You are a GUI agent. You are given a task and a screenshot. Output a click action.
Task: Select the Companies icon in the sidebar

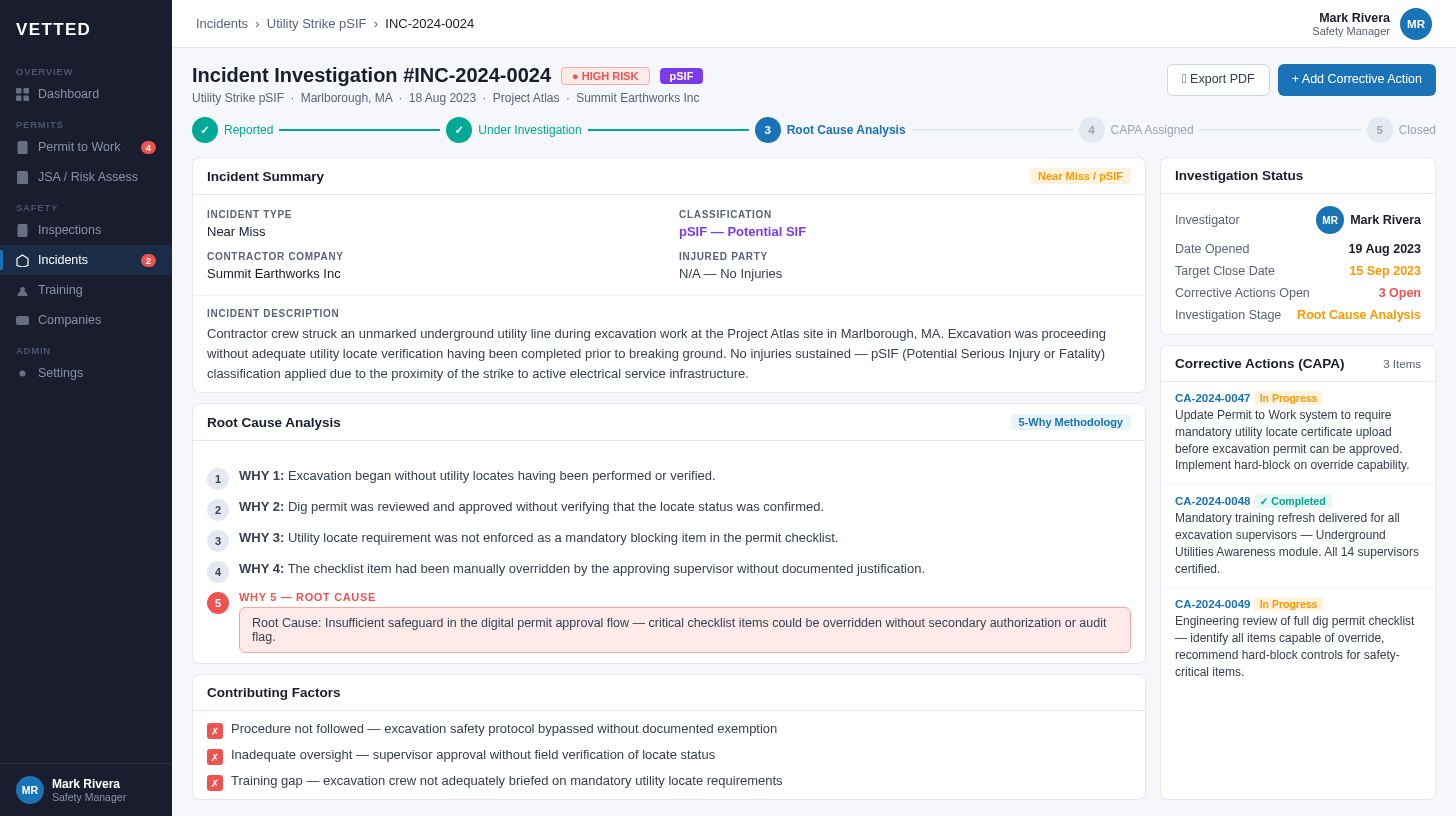(23, 320)
